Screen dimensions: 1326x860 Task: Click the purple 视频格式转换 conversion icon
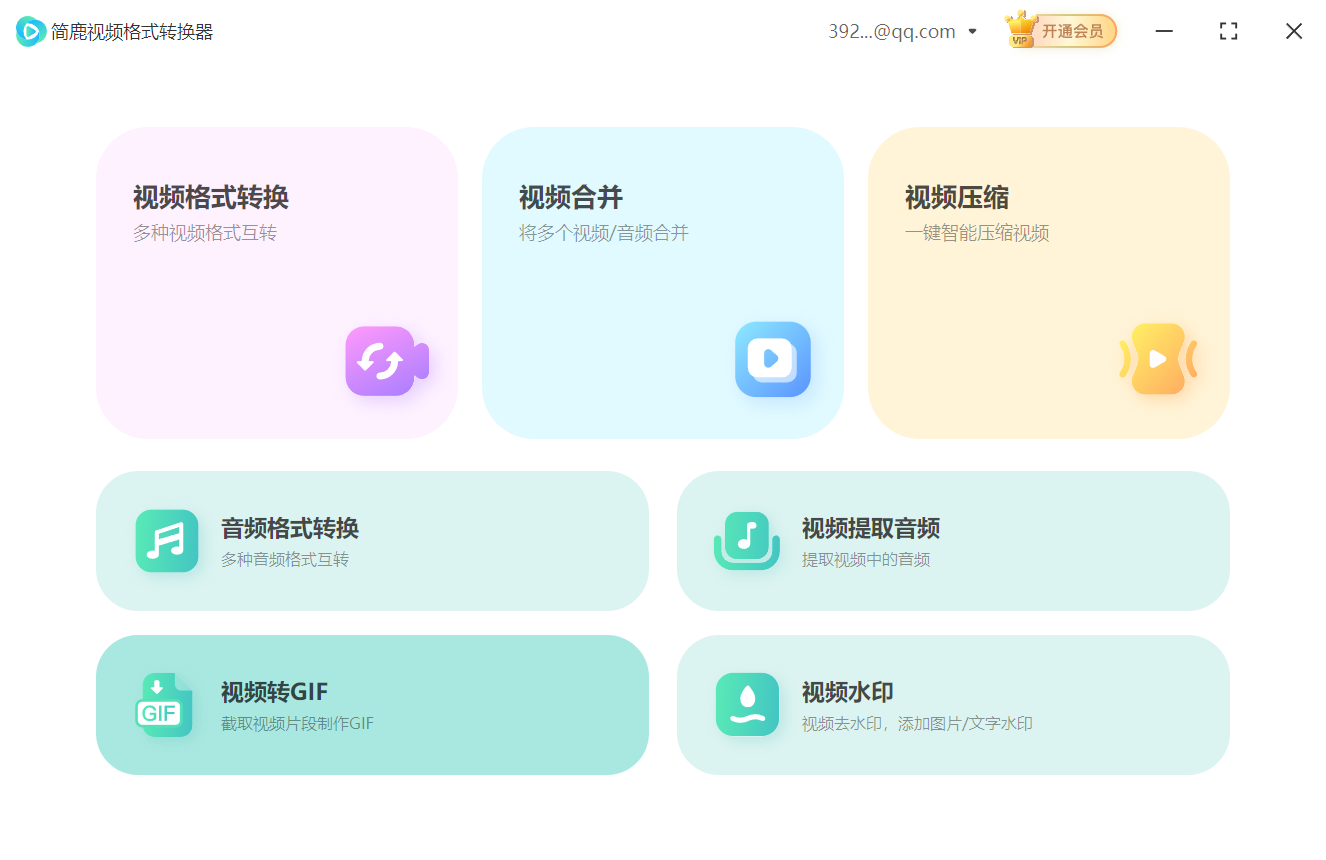[386, 361]
